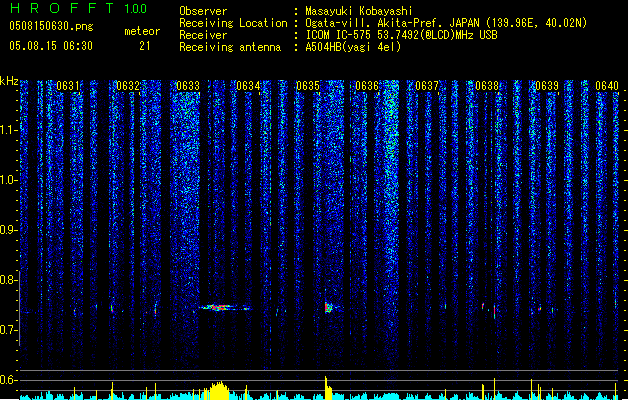
Task: Click the HROFFT 1.0.0 title text
Action: tap(78, 8)
